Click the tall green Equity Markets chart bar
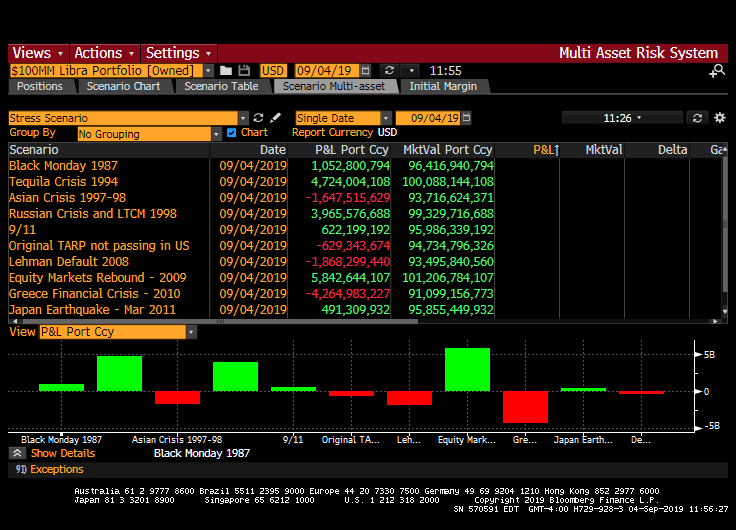 tap(468, 369)
